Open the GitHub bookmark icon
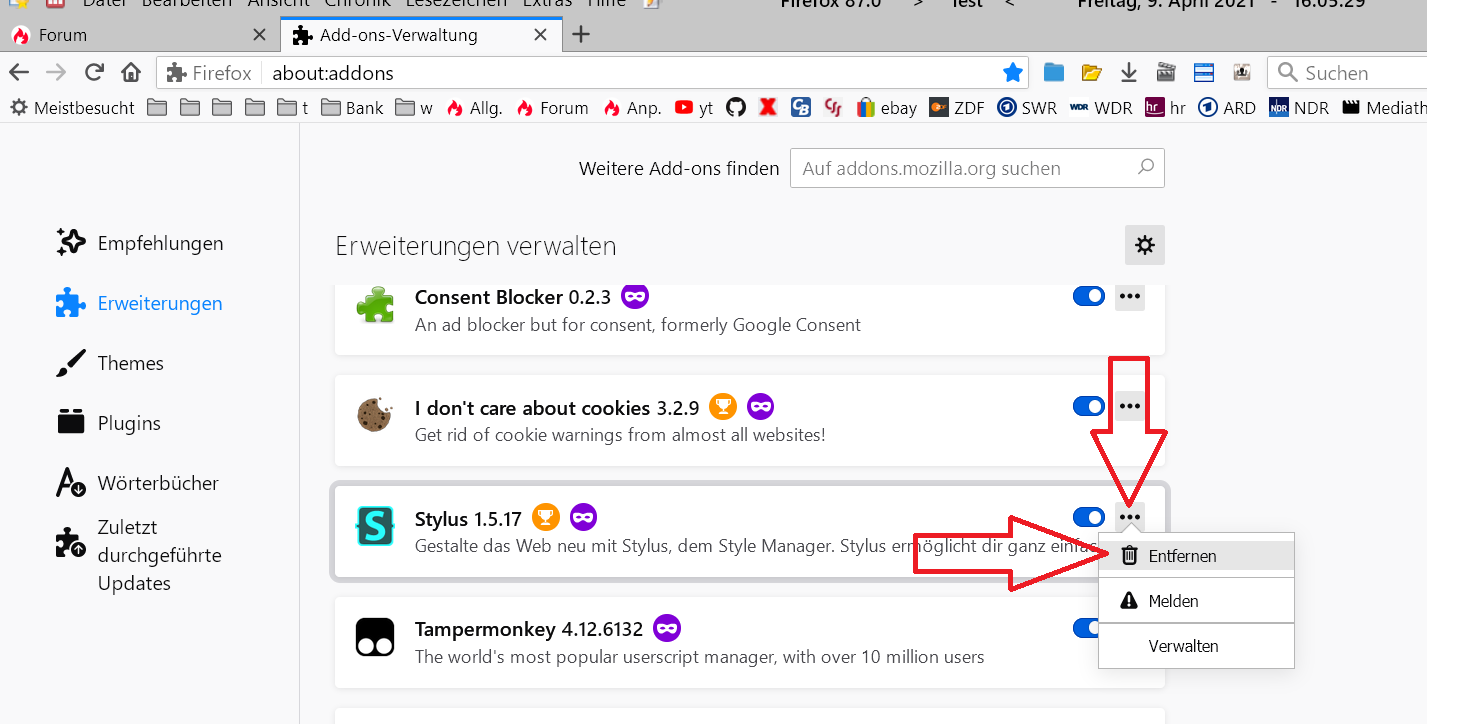 point(736,107)
